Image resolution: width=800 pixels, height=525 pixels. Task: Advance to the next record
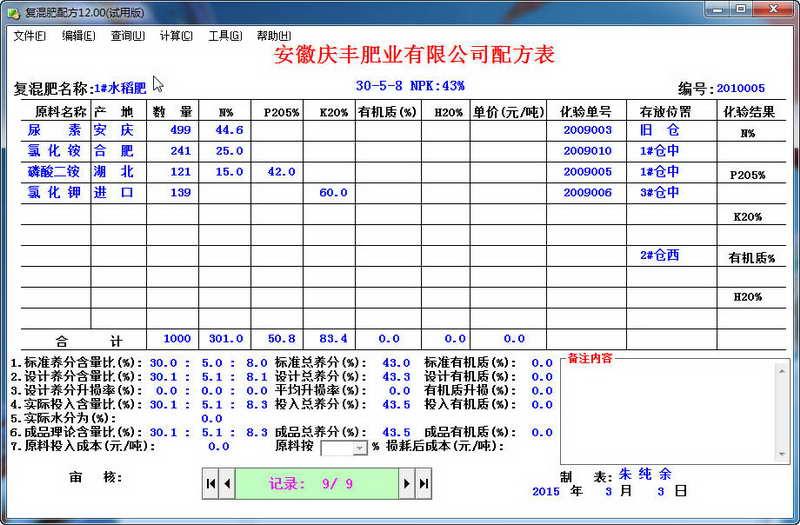coord(407,484)
